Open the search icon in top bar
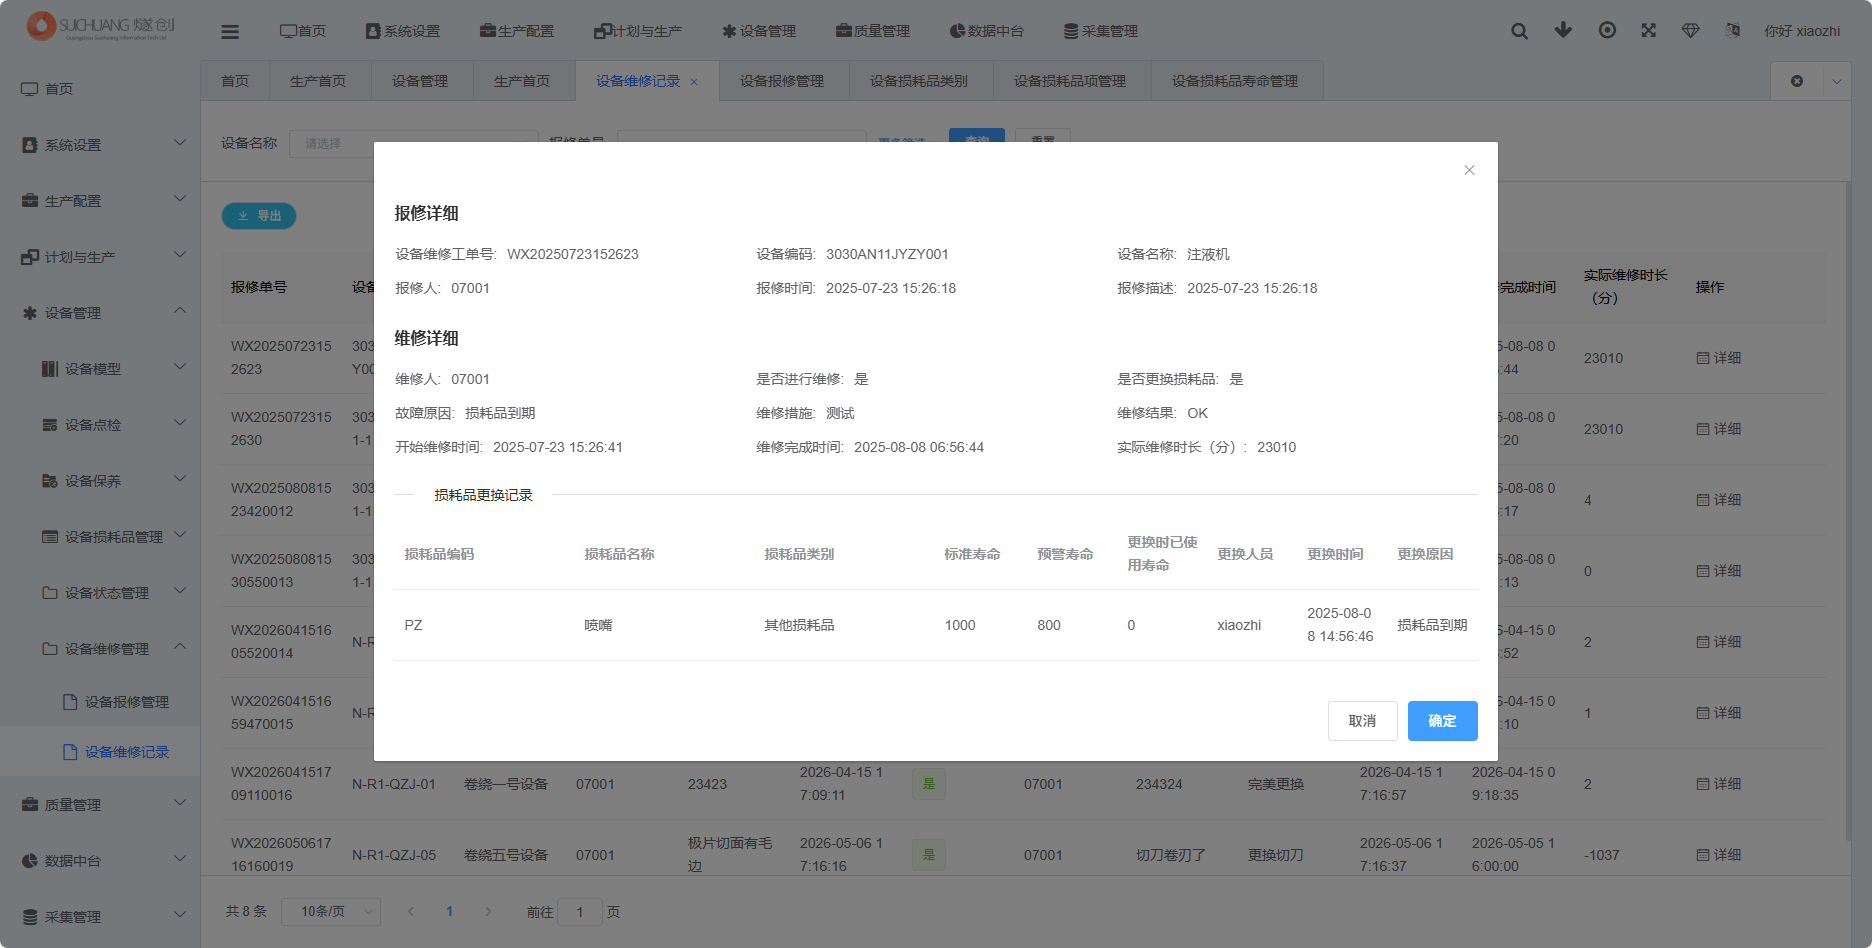This screenshot has height=948, width=1872. (x=1519, y=31)
